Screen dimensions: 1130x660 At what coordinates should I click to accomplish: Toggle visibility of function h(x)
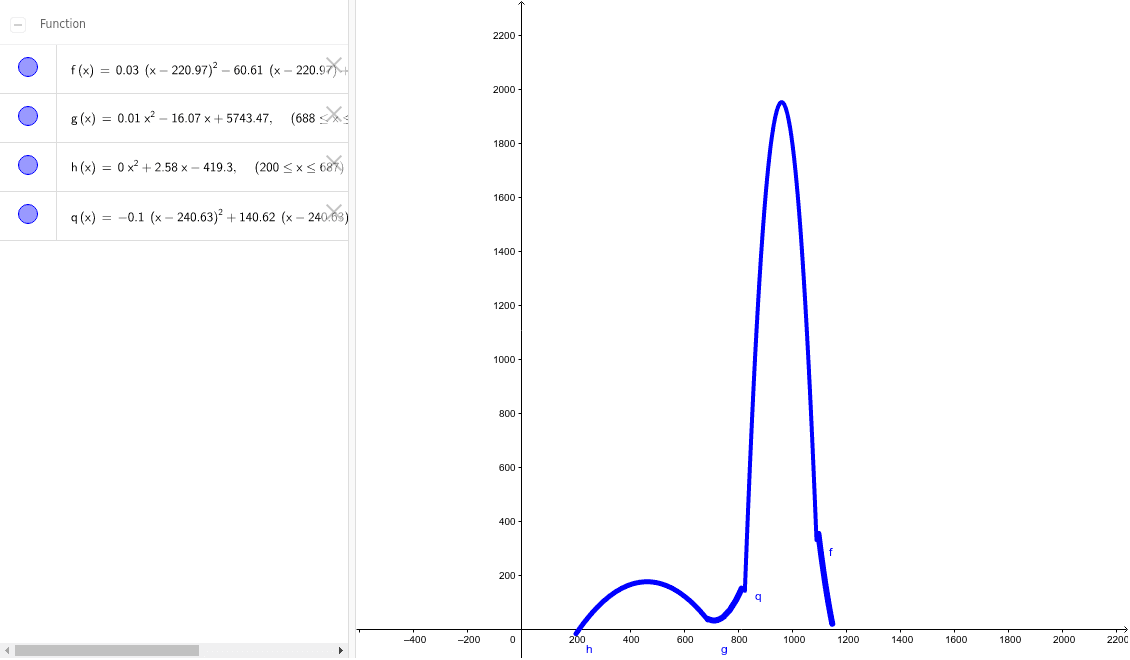(x=27, y=166)
